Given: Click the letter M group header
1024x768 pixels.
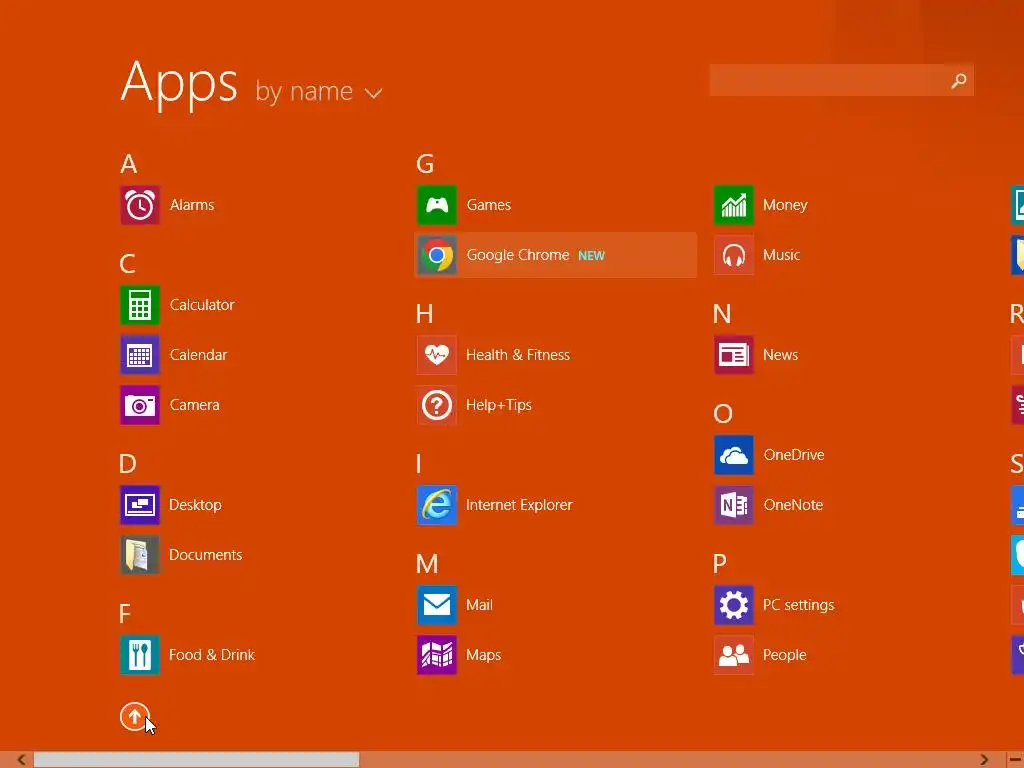Looking at the screenshot, I should pyautogui.click(x=427, y=564).
